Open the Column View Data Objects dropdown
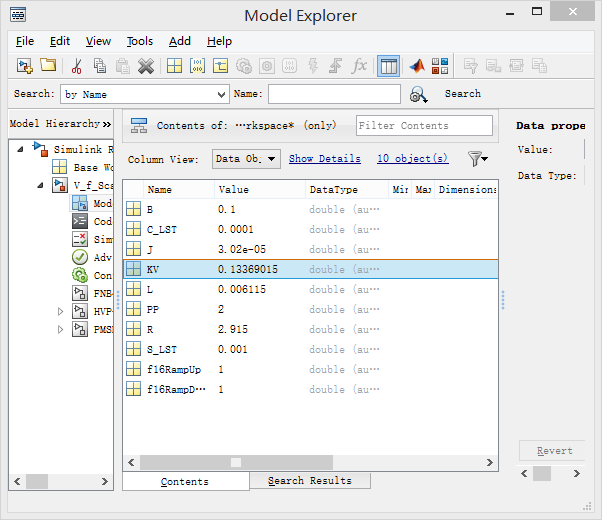 coord(246,159)
